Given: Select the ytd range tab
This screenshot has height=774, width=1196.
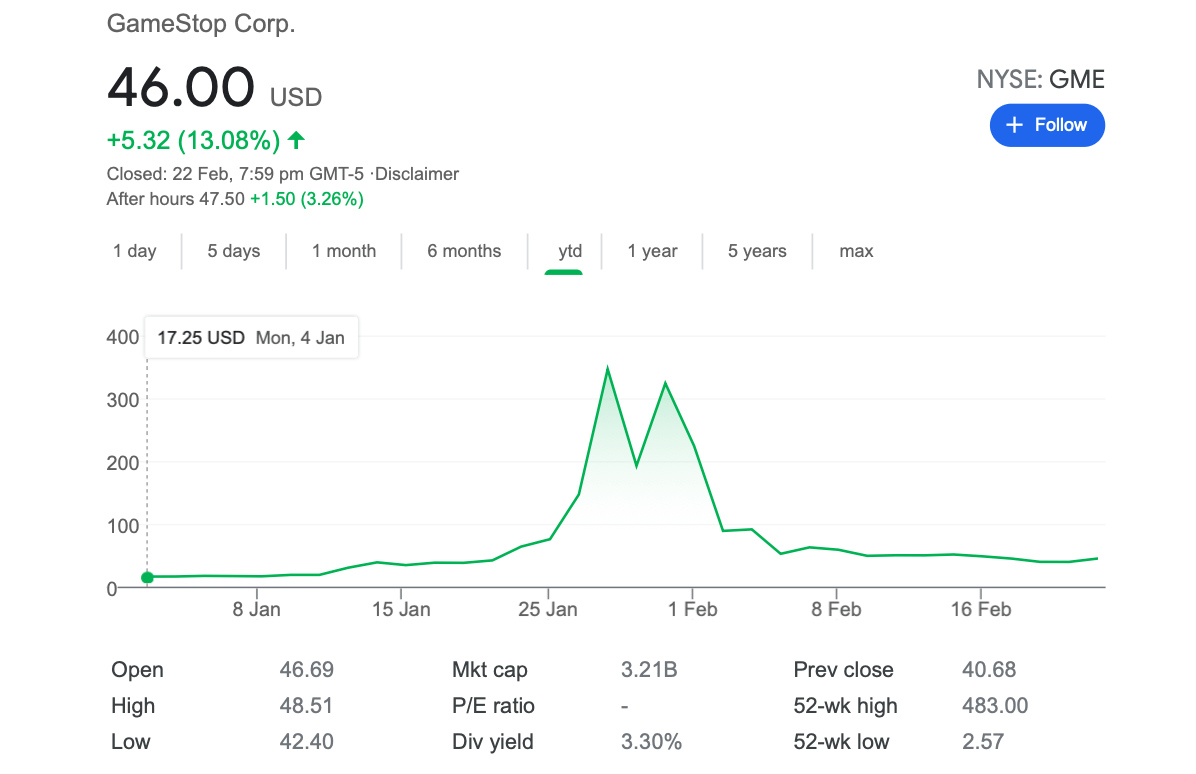Looking at the screenshot, I should click(570, 252).
